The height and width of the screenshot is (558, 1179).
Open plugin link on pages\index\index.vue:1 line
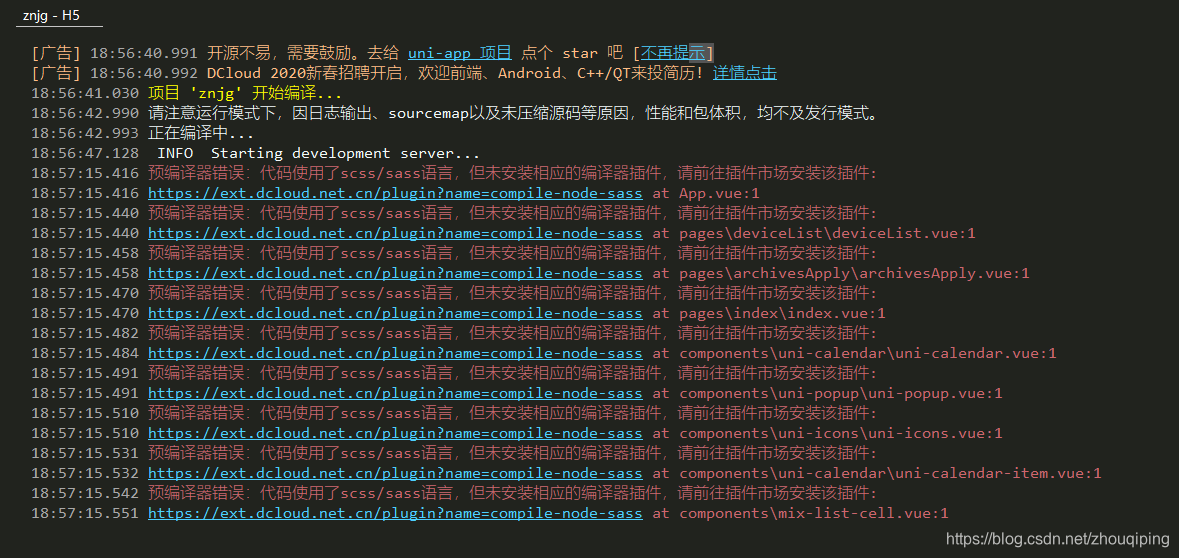395,313
